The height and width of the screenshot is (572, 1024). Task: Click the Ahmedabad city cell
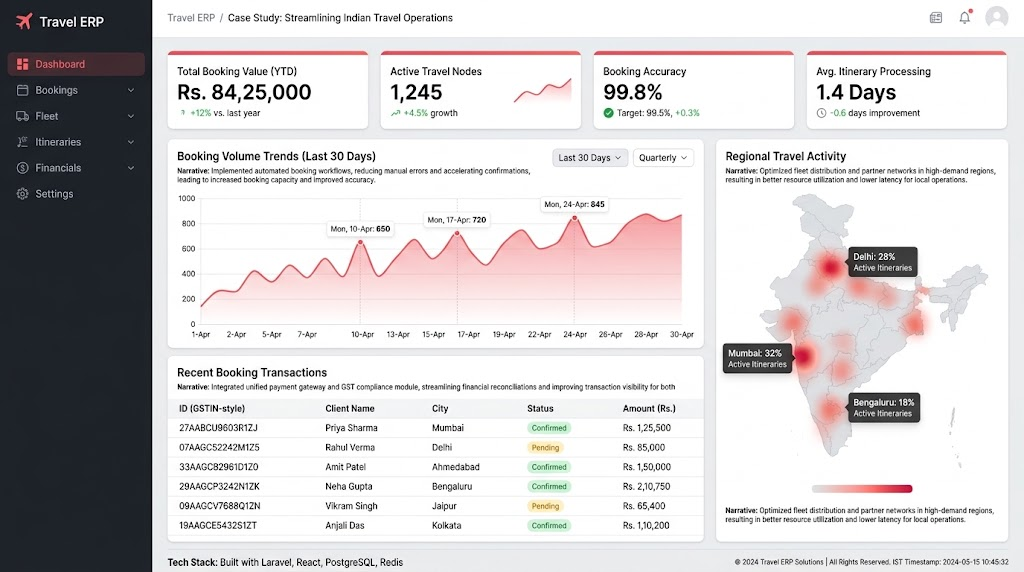coord(456,467)
